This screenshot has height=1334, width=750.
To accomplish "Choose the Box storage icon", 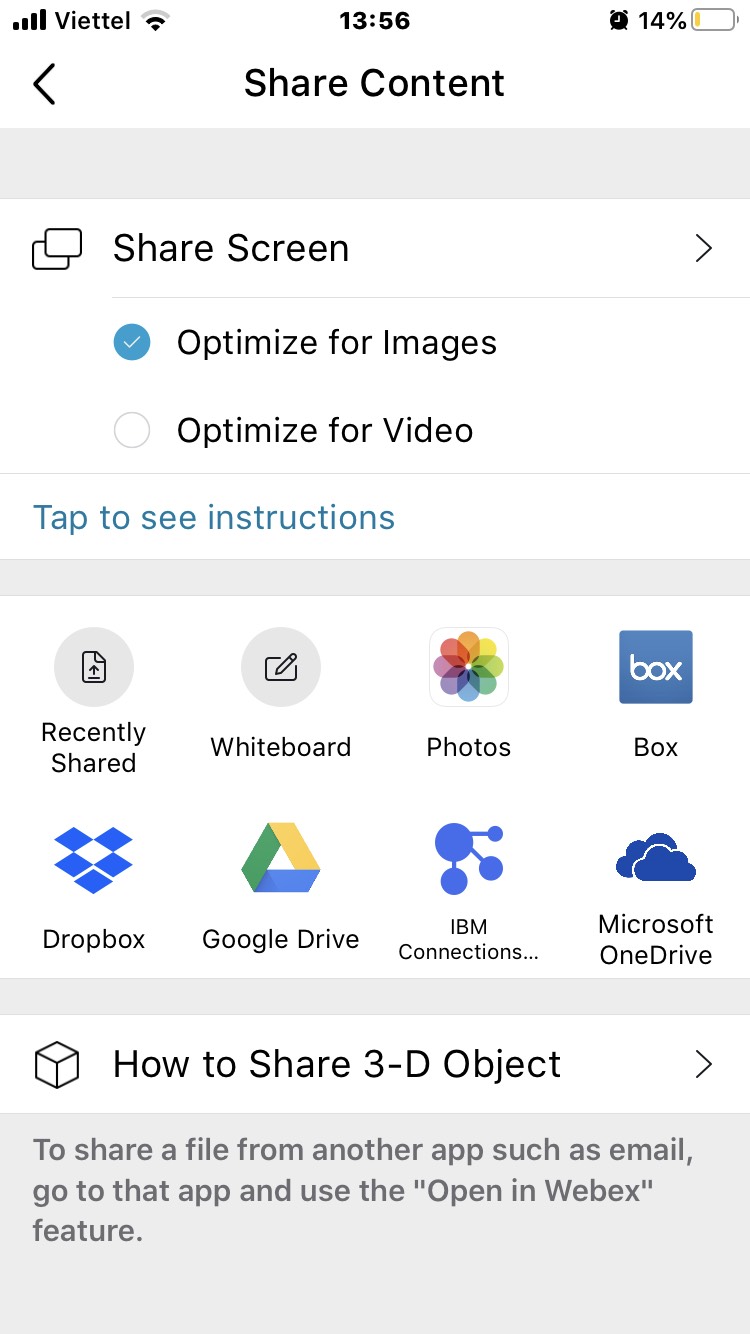I will coord(656,667).
